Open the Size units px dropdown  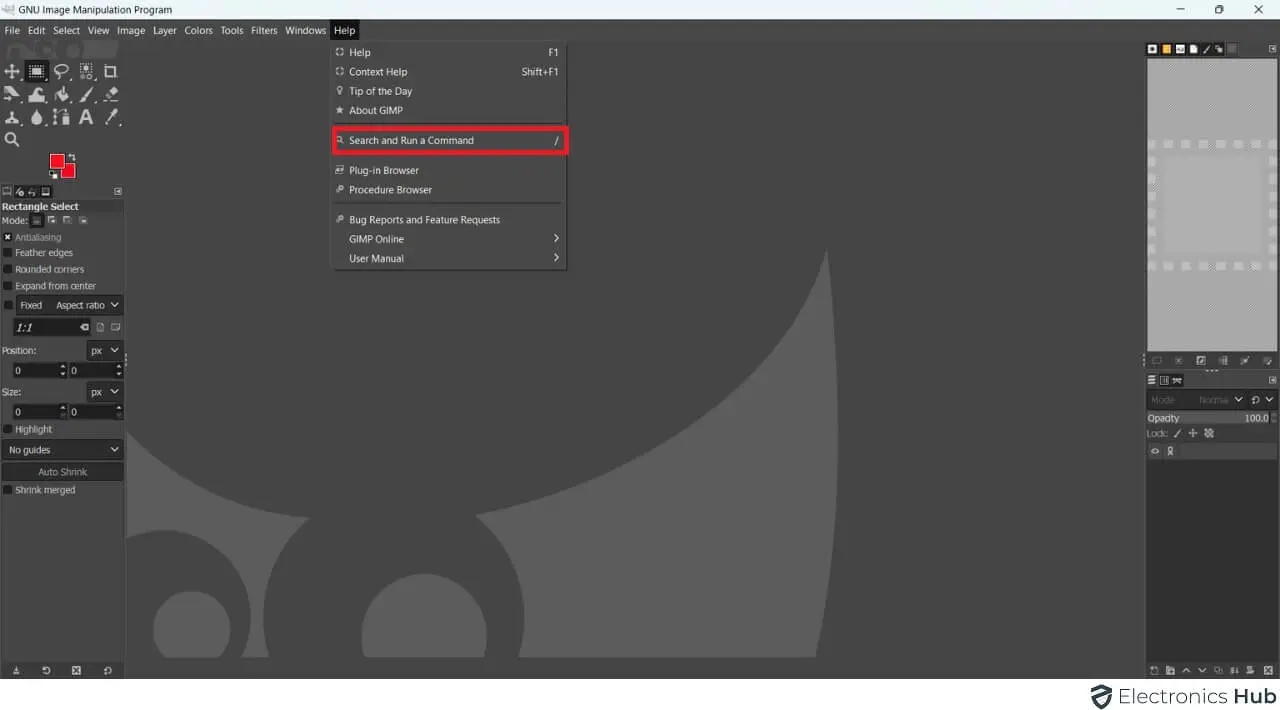(x=105, y=391)
